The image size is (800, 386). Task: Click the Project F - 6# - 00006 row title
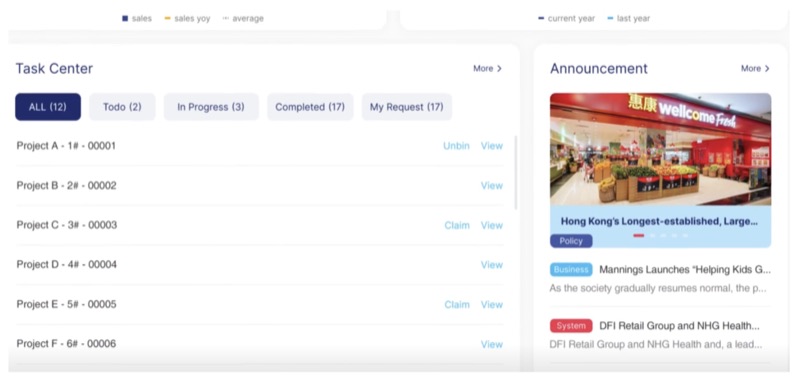point(66,344)
